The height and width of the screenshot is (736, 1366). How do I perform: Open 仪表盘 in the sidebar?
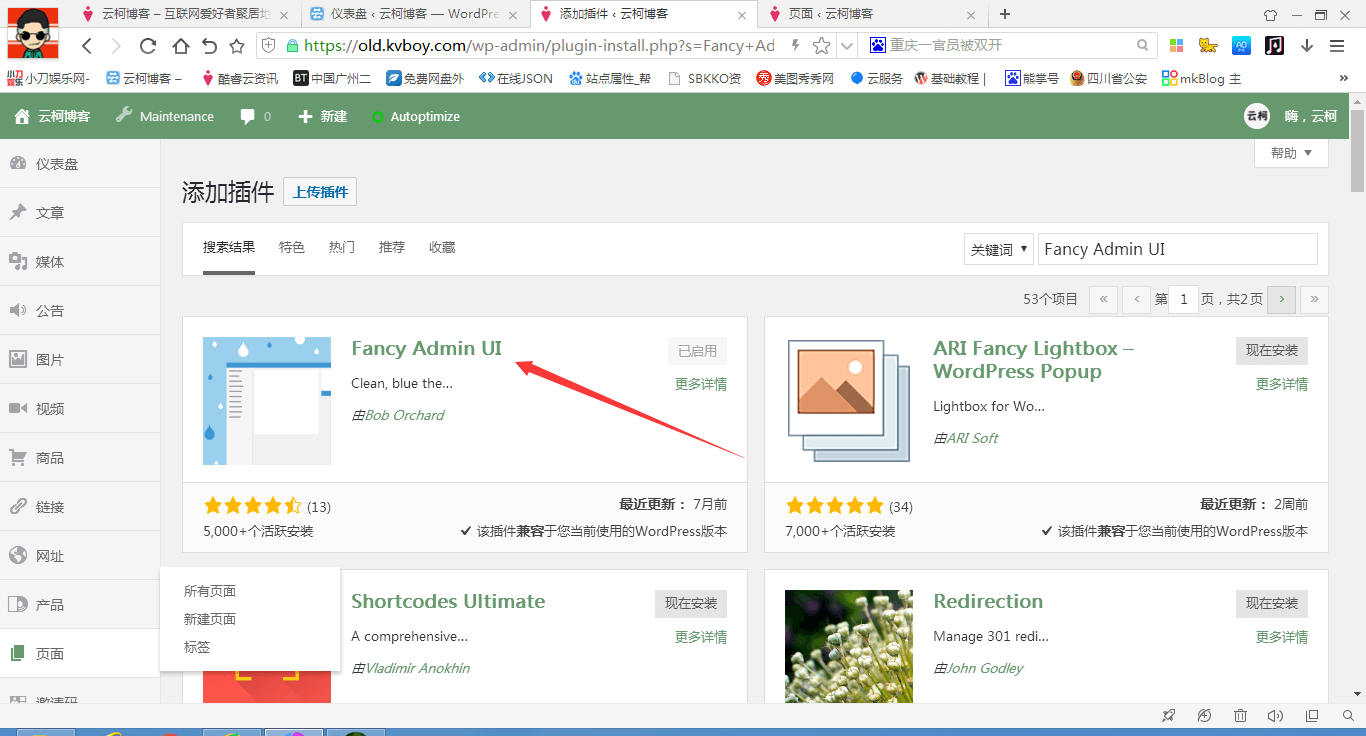tap(80, 164)
